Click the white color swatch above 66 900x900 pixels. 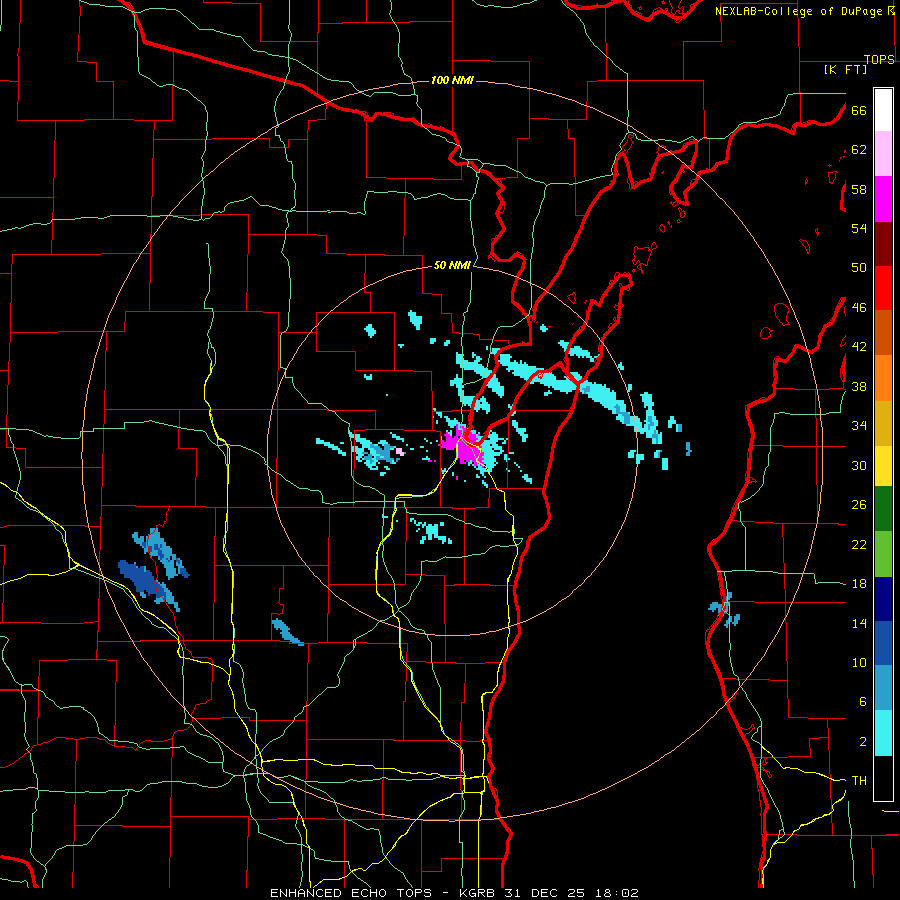pos(883,110)
